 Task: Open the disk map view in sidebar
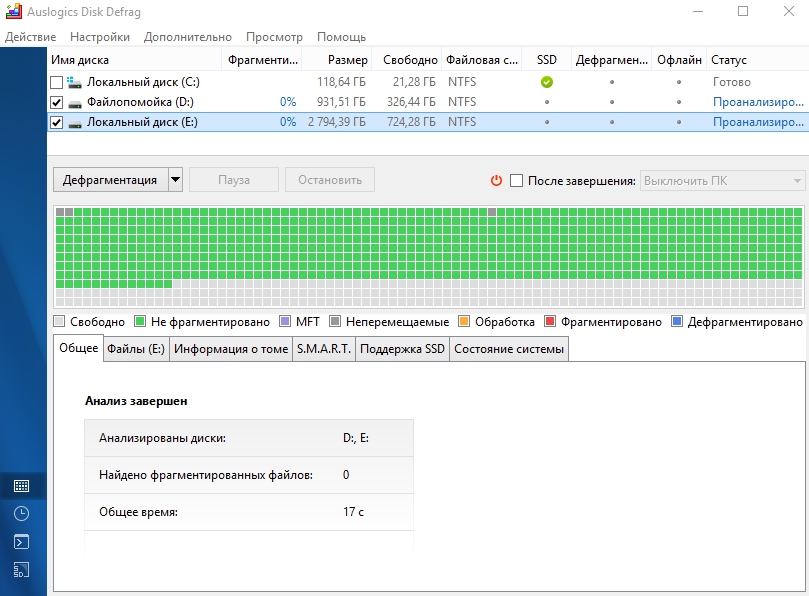coord(21,486)
